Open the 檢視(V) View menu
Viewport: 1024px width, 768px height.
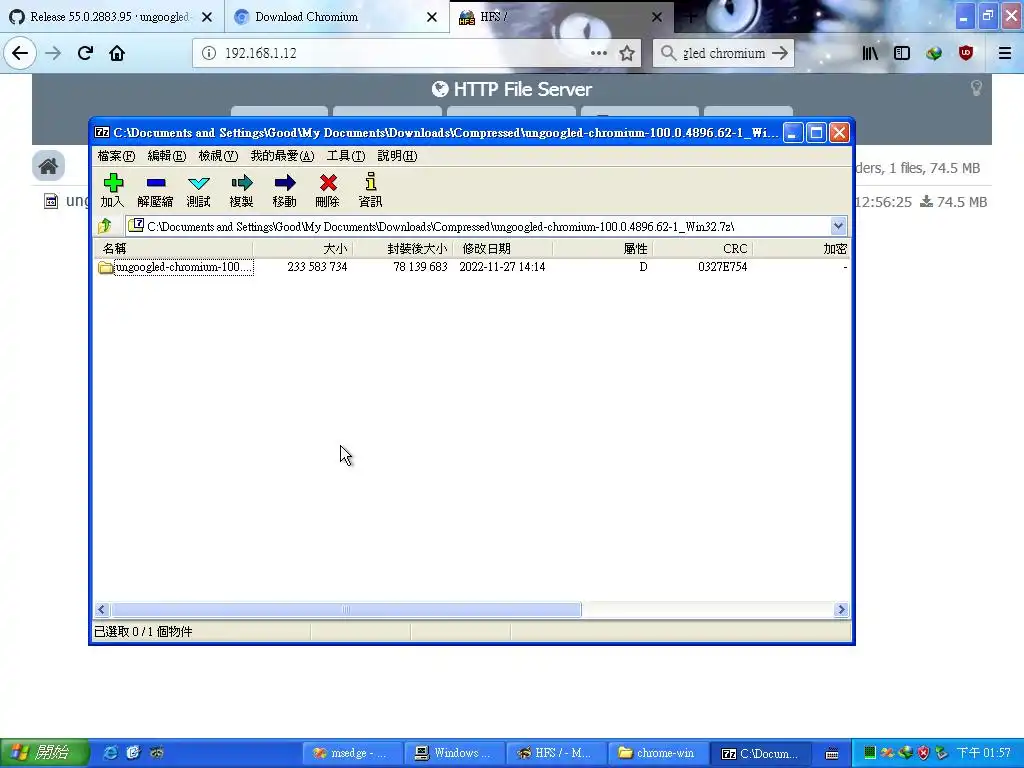coord(218,155)
